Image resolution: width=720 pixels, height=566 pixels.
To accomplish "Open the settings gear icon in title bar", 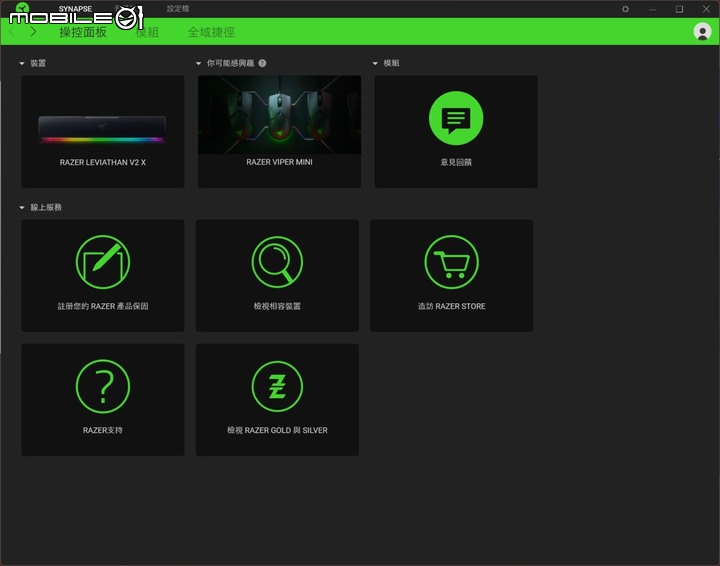I will (x=625, y=9).
